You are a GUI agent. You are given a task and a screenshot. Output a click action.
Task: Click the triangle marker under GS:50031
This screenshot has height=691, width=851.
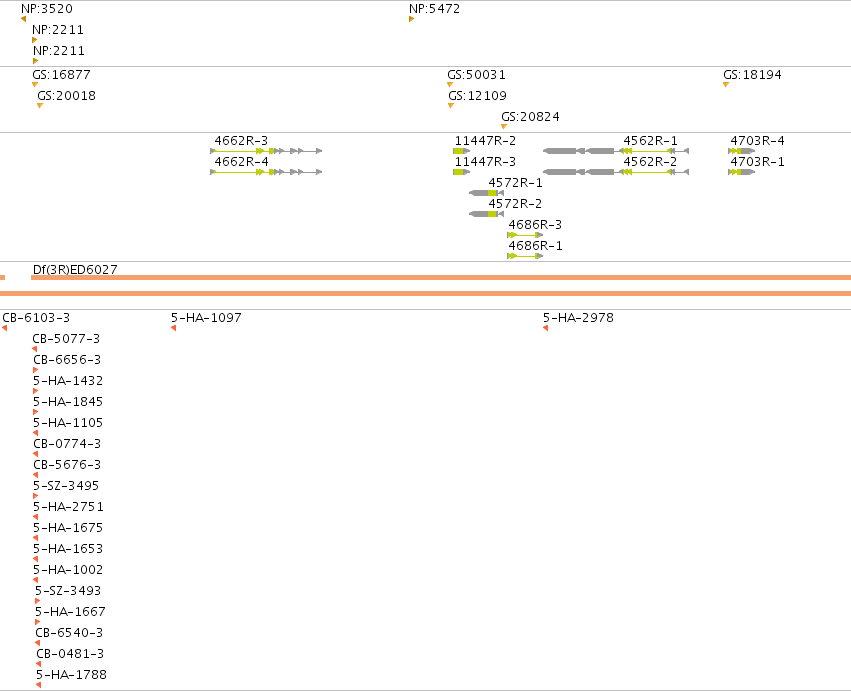click(449, 85)
